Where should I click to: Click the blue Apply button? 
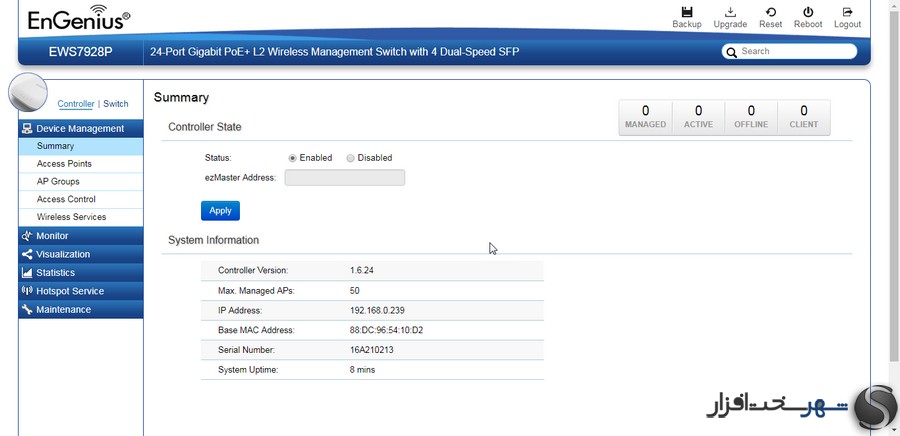point(220,211)
